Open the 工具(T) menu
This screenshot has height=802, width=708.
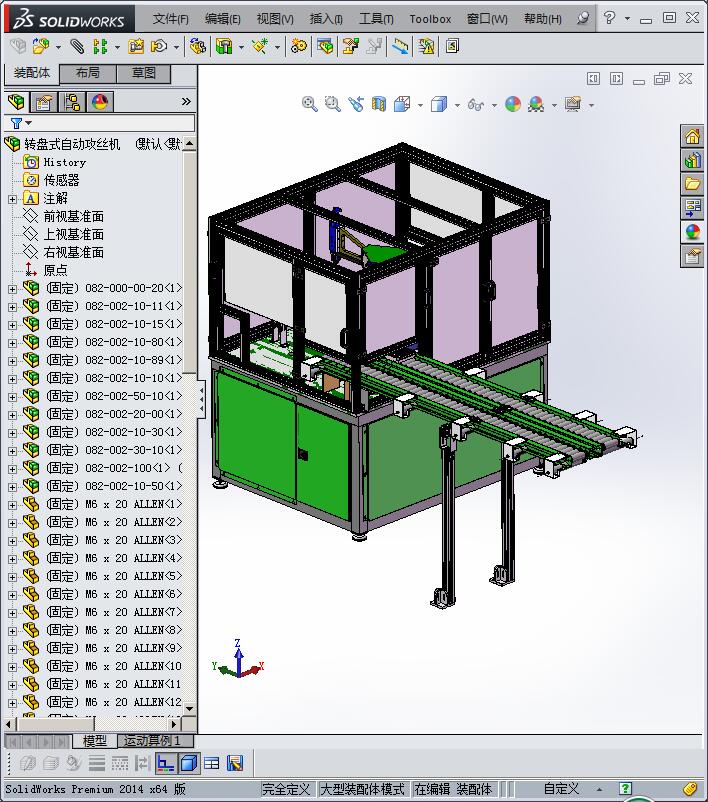point(376,19)
